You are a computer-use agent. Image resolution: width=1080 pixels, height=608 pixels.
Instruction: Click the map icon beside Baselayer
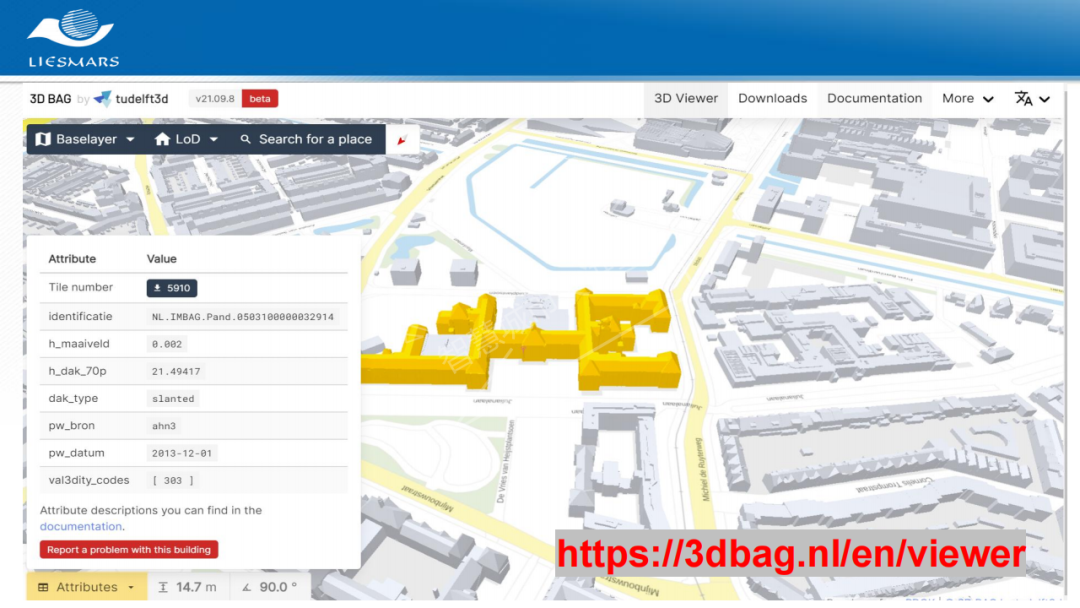click(43, 139)
